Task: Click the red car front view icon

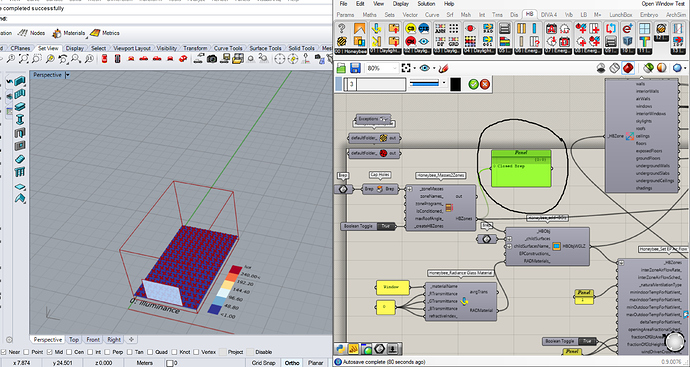Action: [x=131, y=59]
